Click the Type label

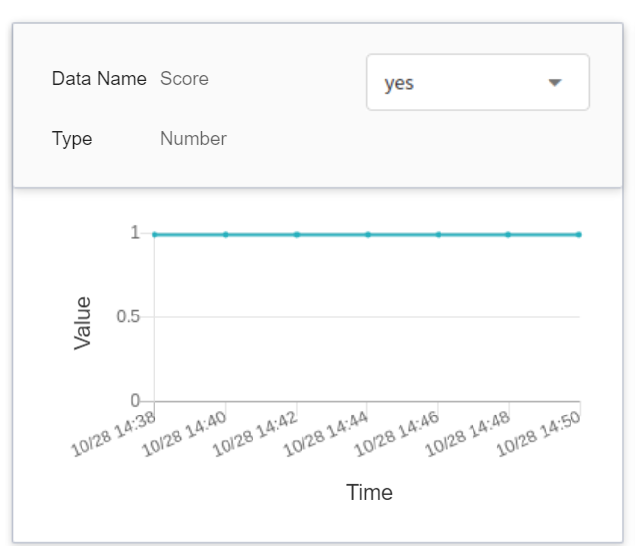[72, 139]
